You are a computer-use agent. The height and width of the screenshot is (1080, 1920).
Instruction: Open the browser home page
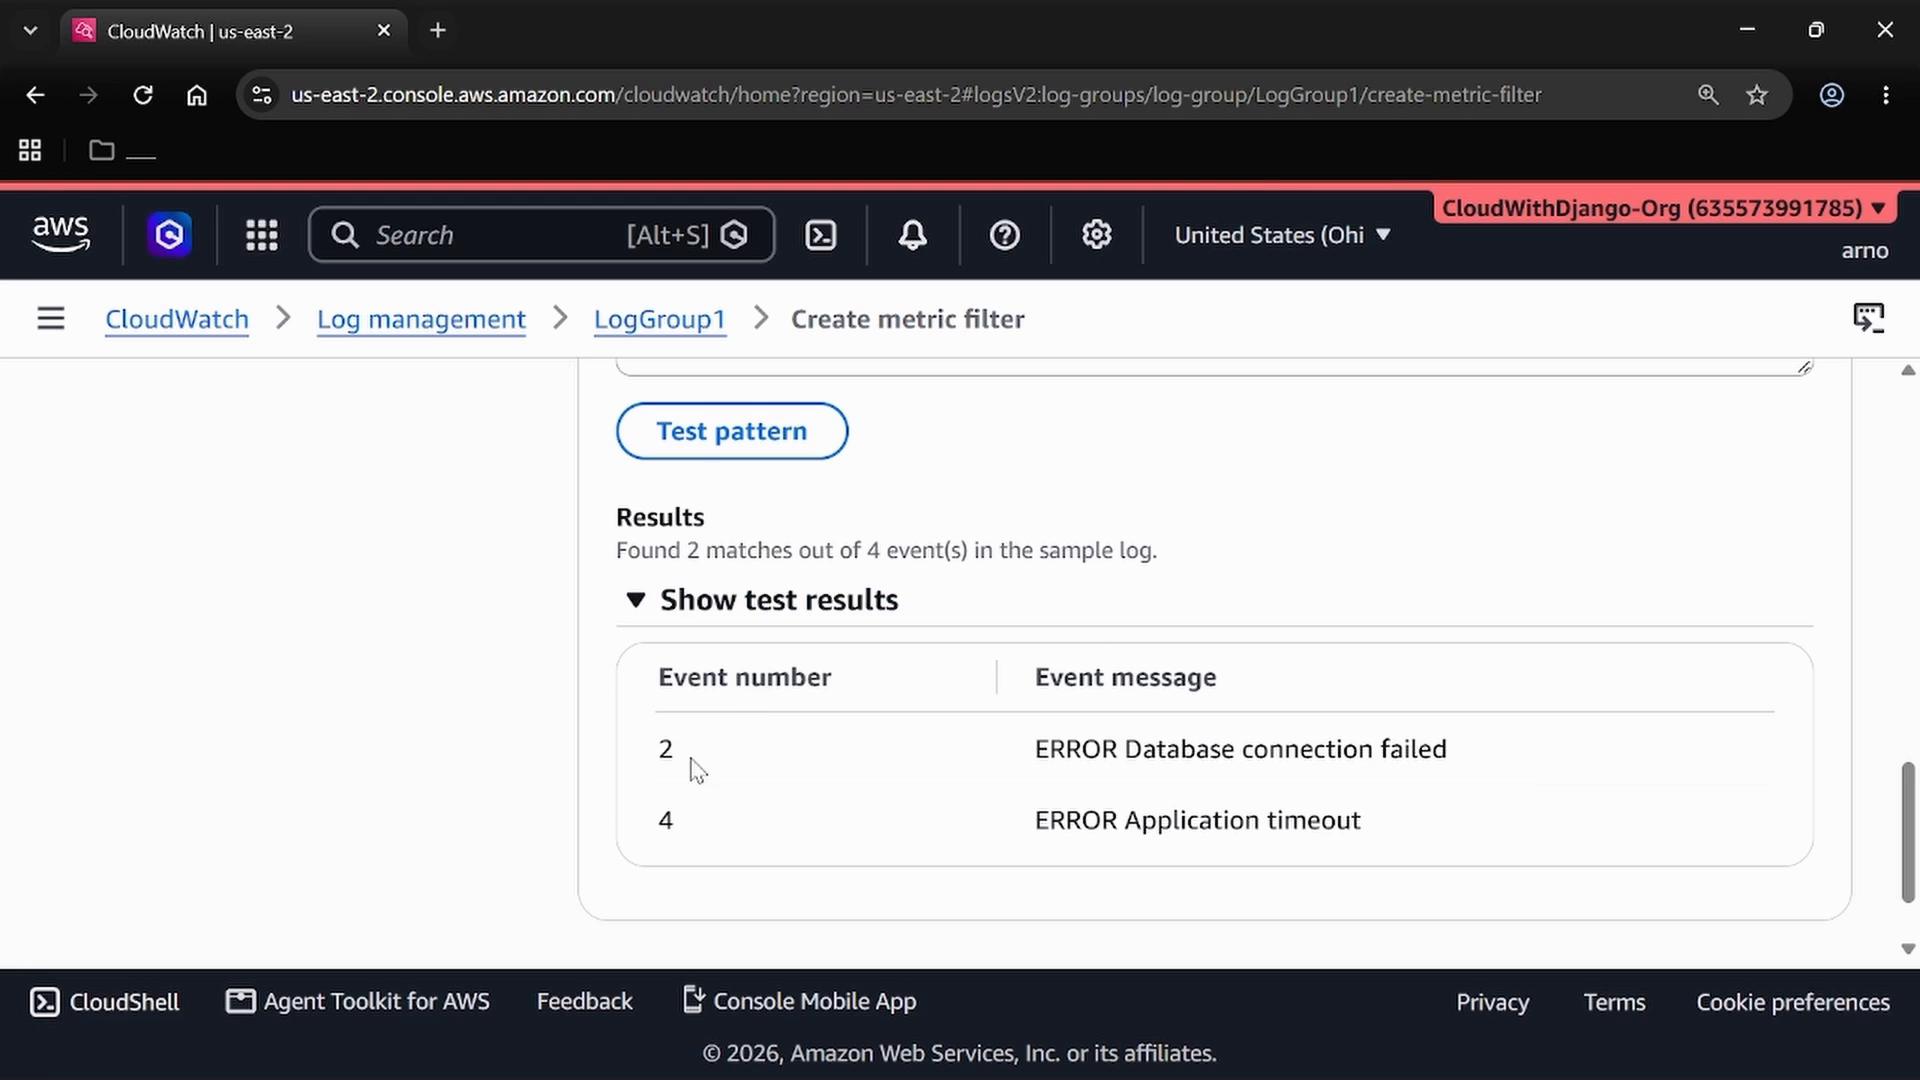(x=197, y=95)
